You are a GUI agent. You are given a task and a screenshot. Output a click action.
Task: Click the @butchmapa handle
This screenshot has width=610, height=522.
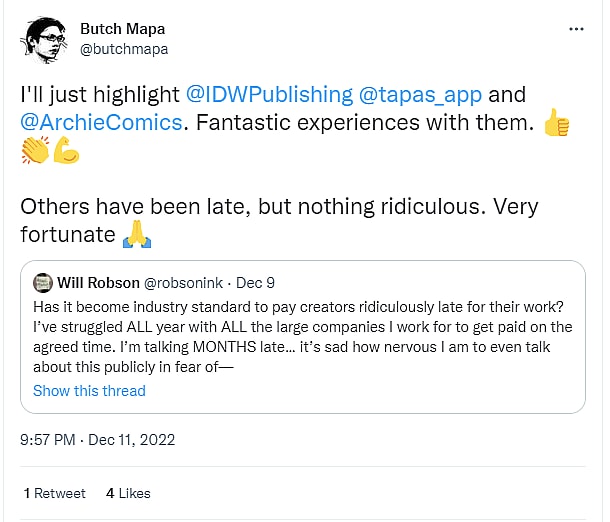click(x=124, y=48)
